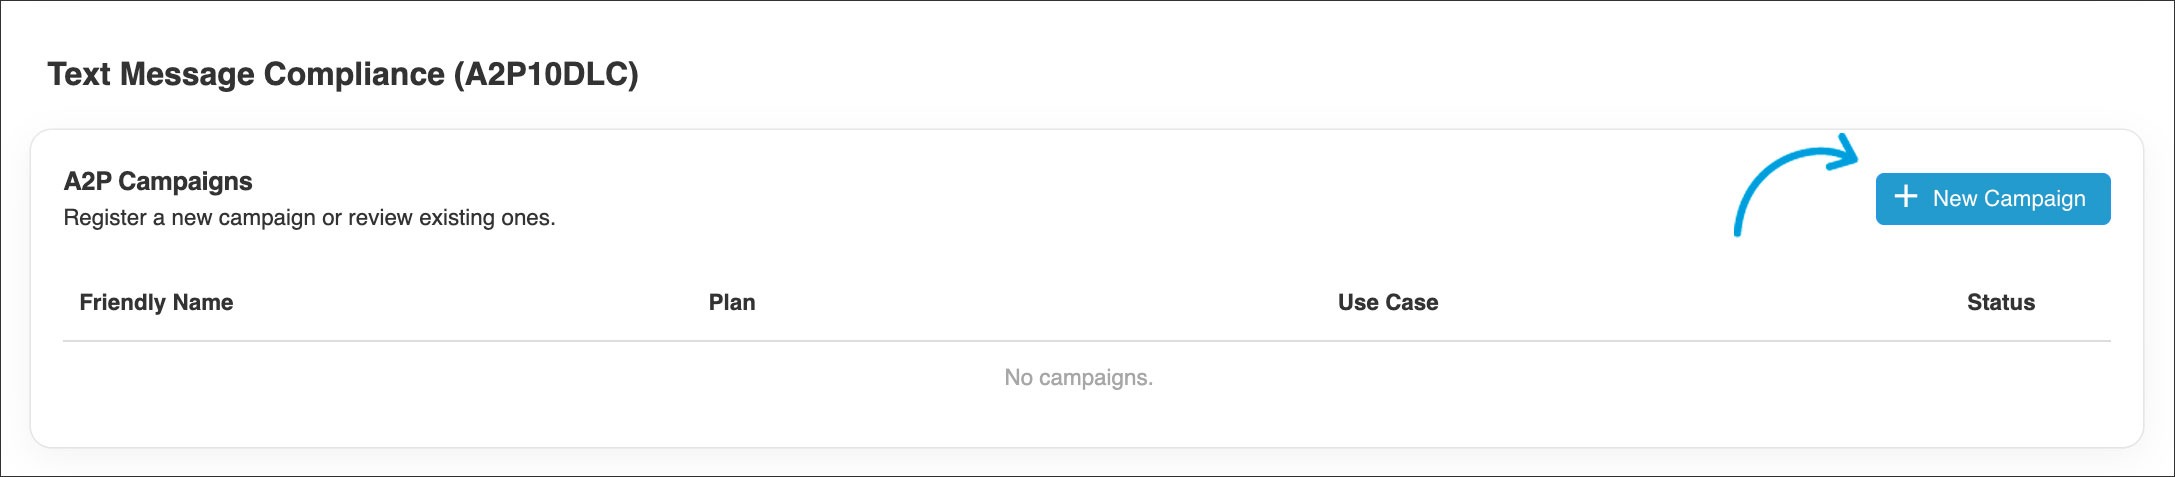This screenshot has width=2175, height=477.
Task: Select the Plan column header
Action: point(732,303)
